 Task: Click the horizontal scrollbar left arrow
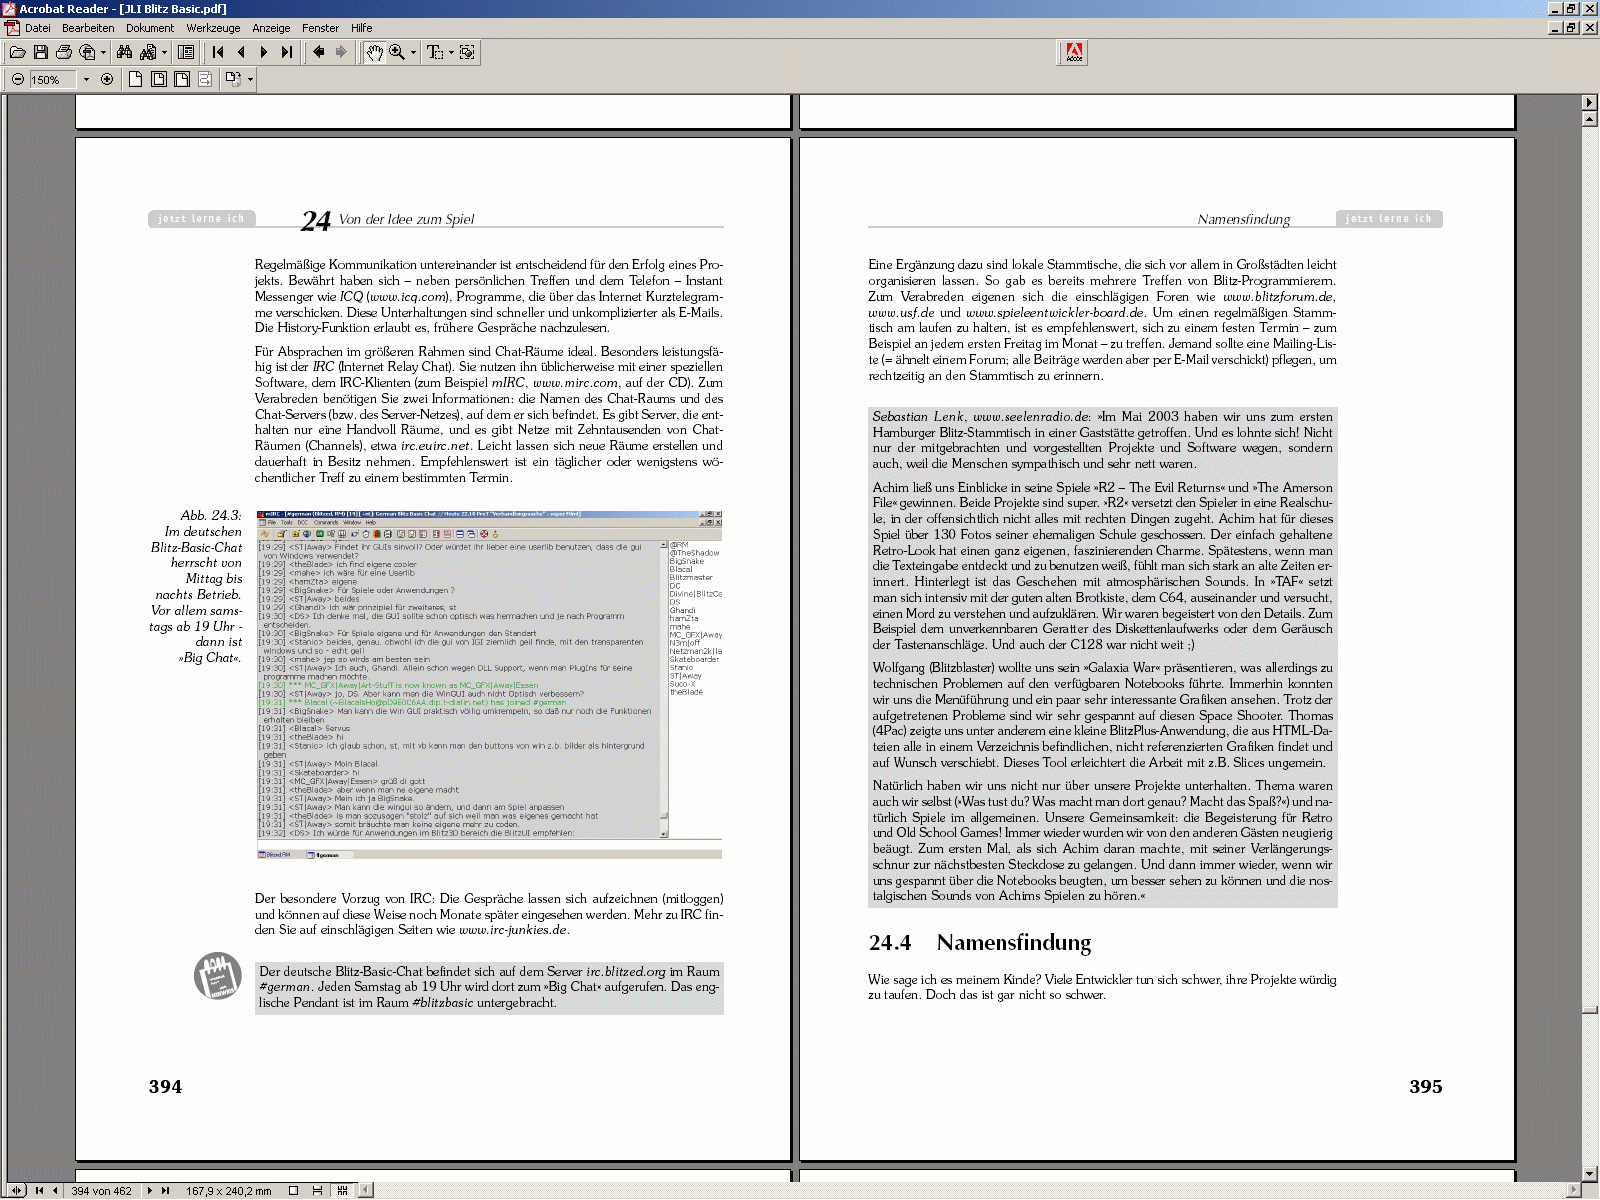pos(366,1190)
